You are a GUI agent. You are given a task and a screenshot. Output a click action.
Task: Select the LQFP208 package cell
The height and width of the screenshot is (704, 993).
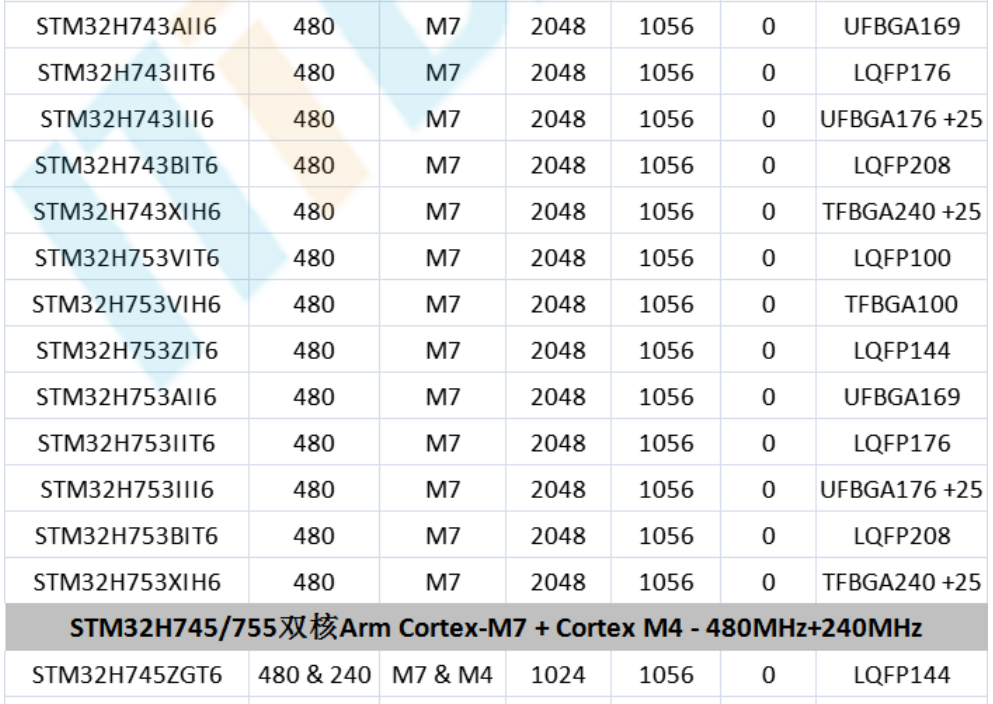884,162
